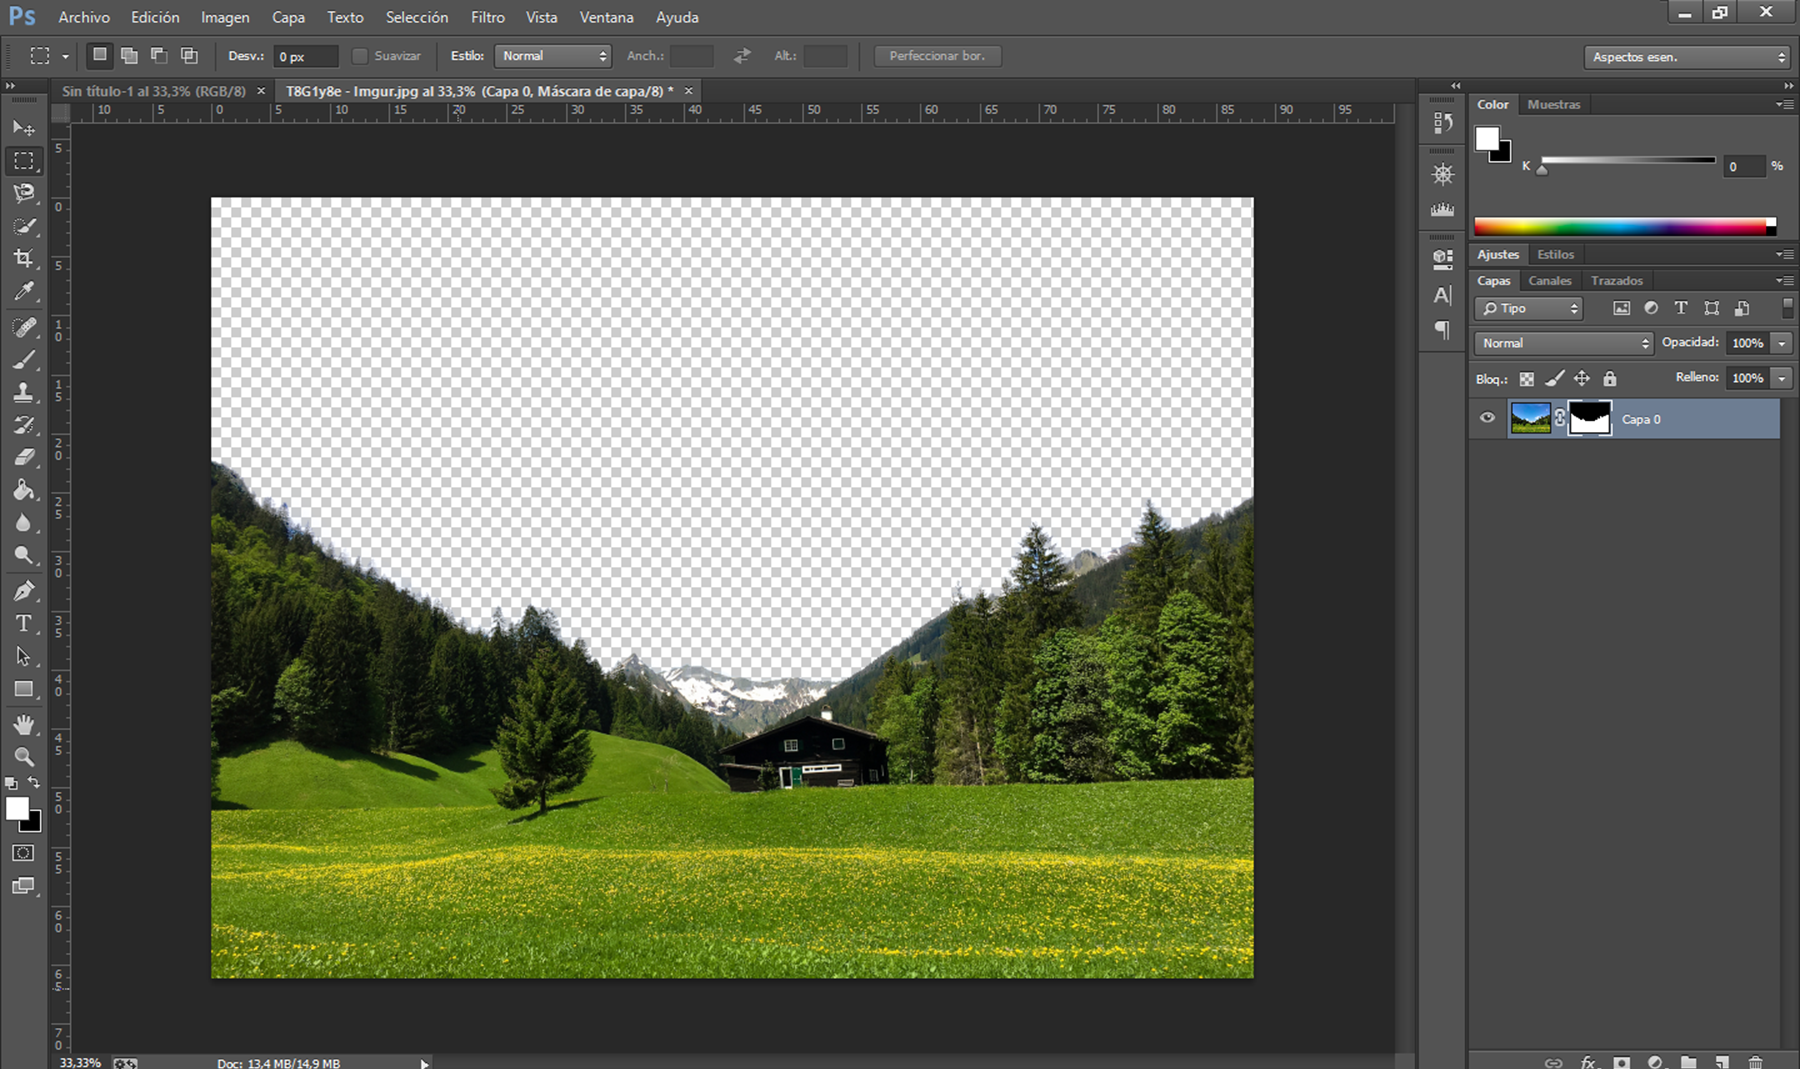
Task: Select the Pen tool
Action: point(24,591)
